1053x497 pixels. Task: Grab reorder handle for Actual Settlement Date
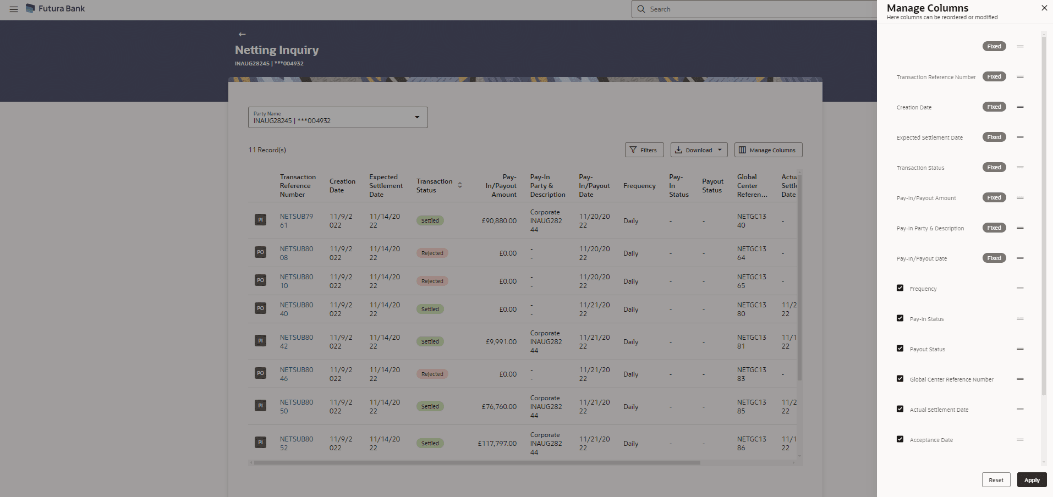click(x=1020, y=409)
